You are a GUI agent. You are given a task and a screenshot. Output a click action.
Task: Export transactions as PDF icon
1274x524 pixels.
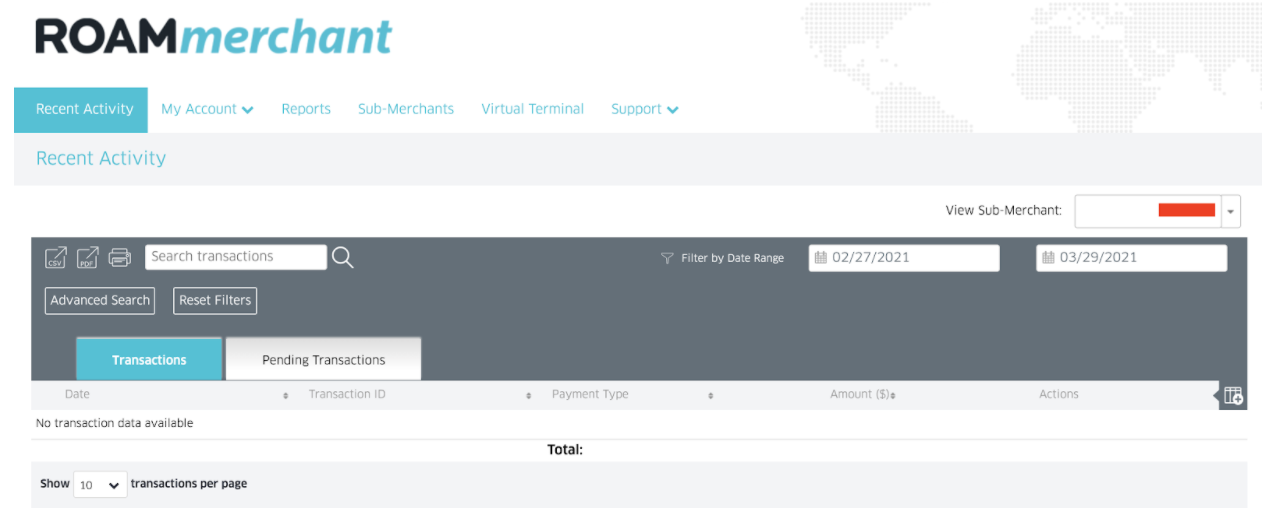click(x=88, y=257)
